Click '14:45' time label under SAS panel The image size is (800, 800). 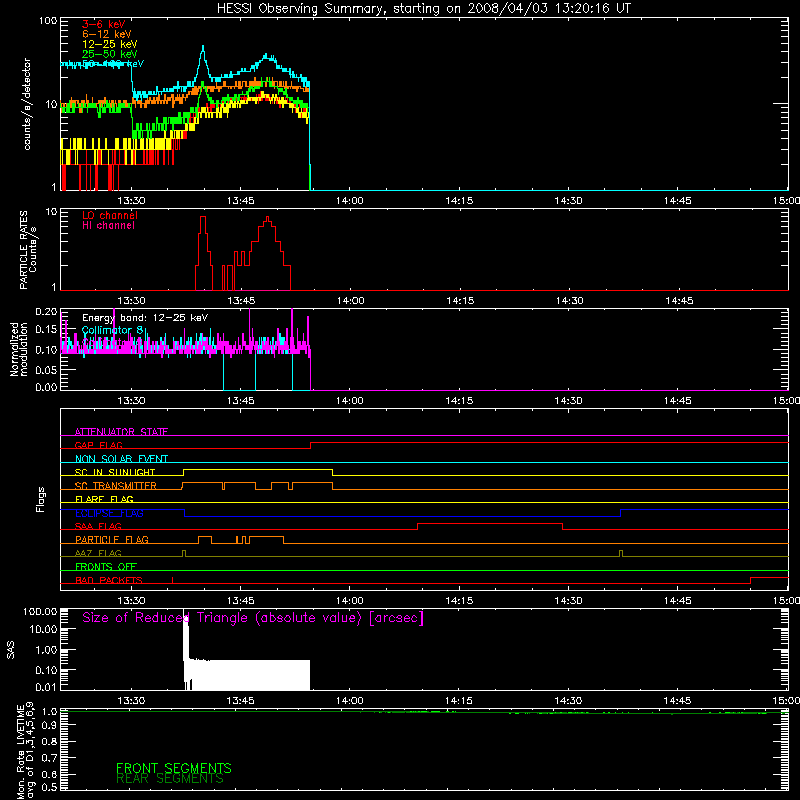(x=678, y=701)
